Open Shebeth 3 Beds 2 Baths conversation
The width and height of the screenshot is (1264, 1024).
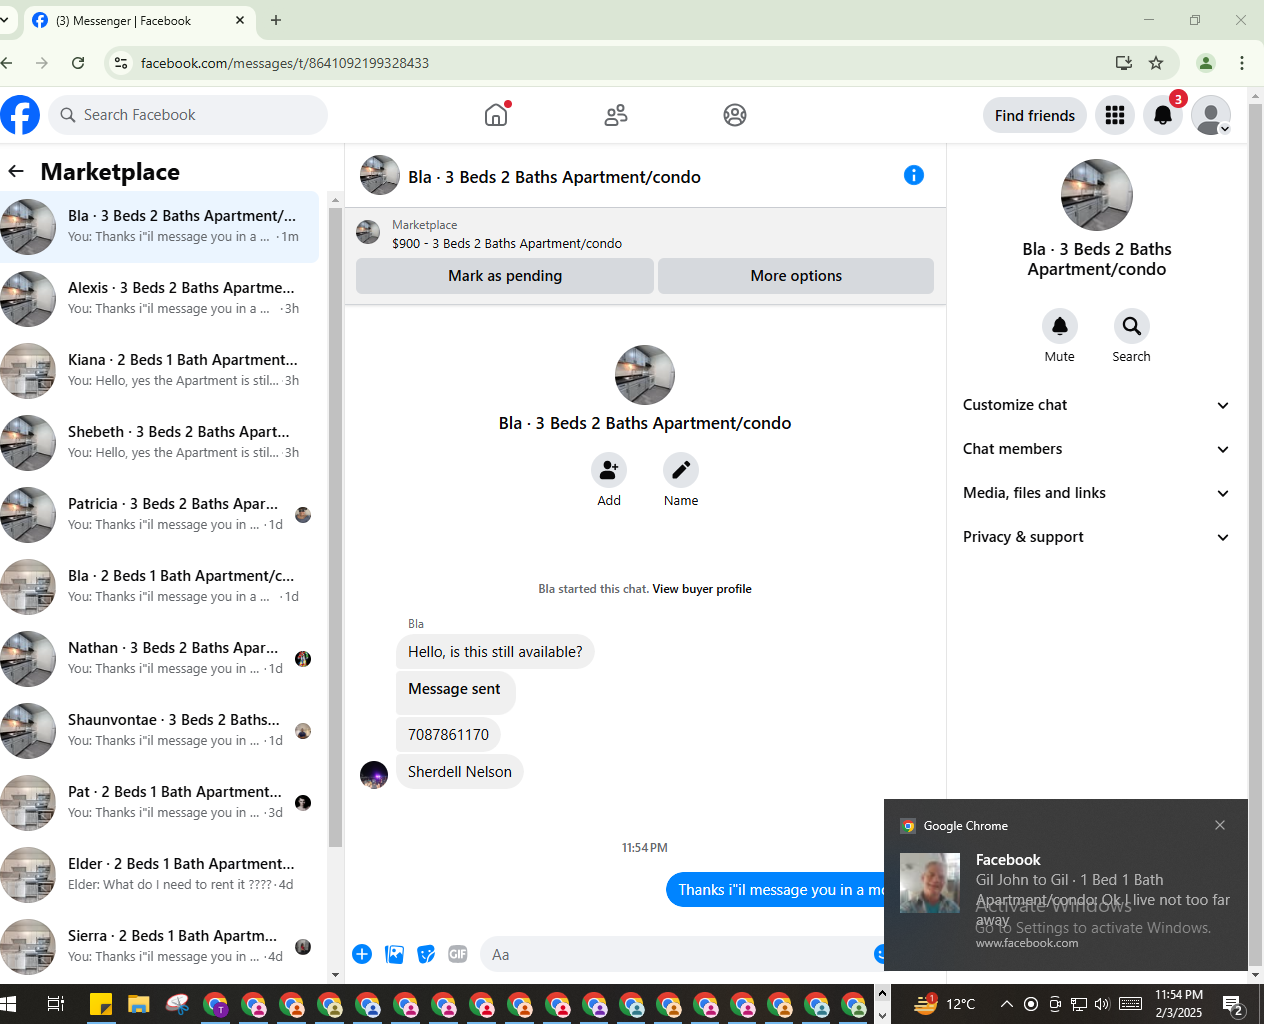[x=160, y=442]
